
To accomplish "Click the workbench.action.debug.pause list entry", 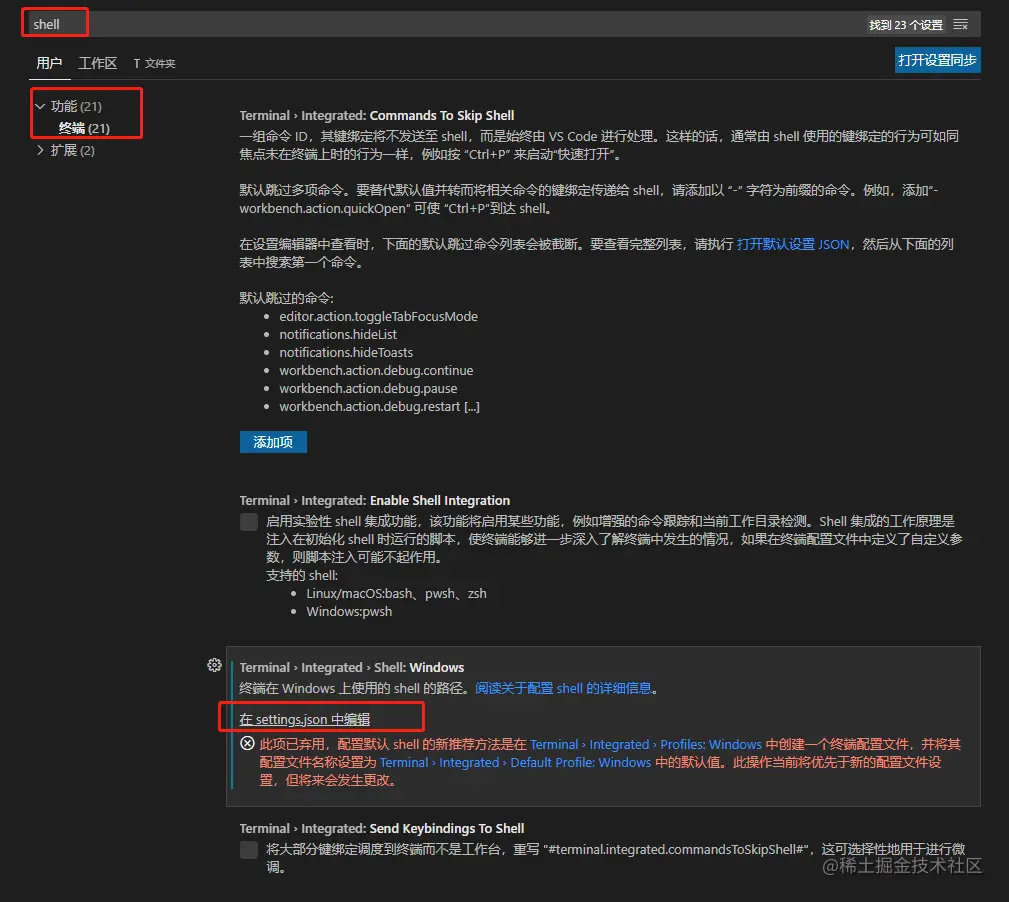I will [368, 389].
